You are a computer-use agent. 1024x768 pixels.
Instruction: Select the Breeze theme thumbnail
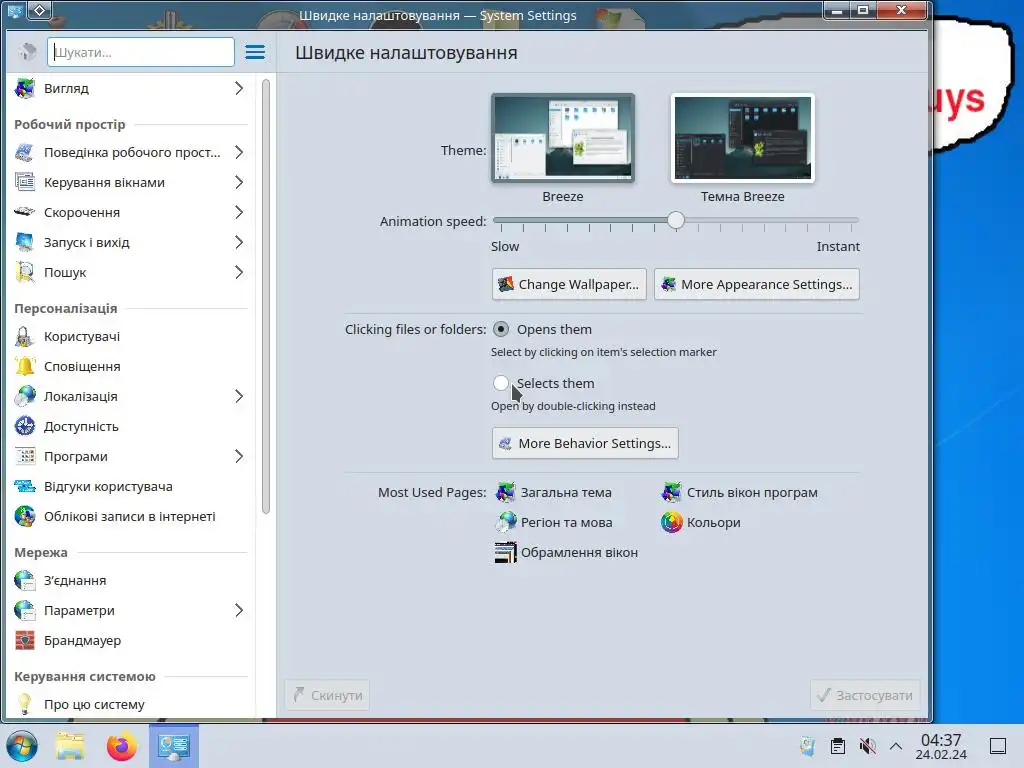point(563,138)
